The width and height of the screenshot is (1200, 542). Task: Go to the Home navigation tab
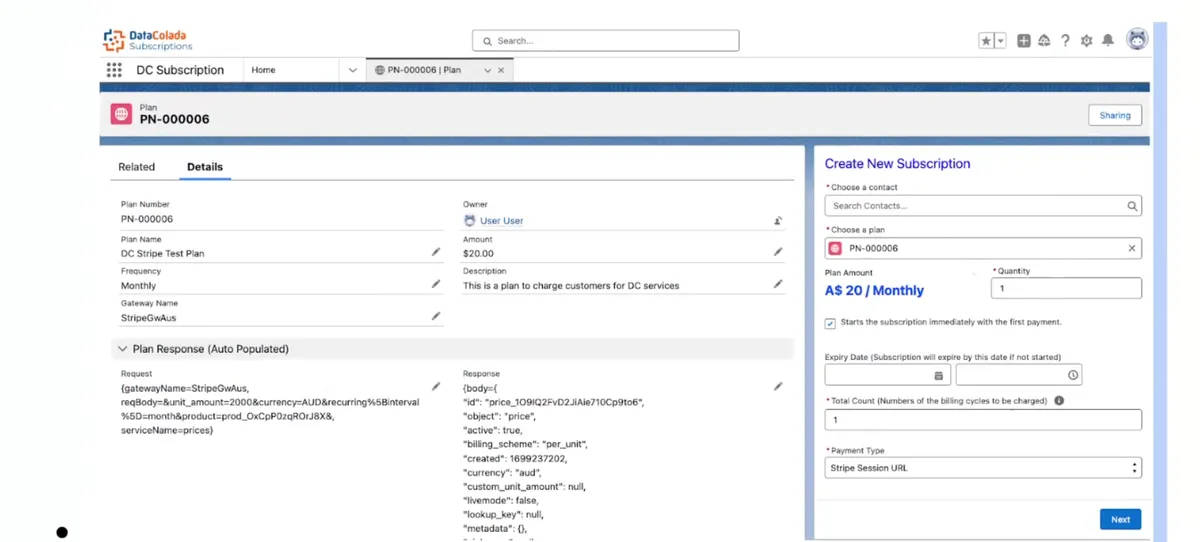point(264,70)
